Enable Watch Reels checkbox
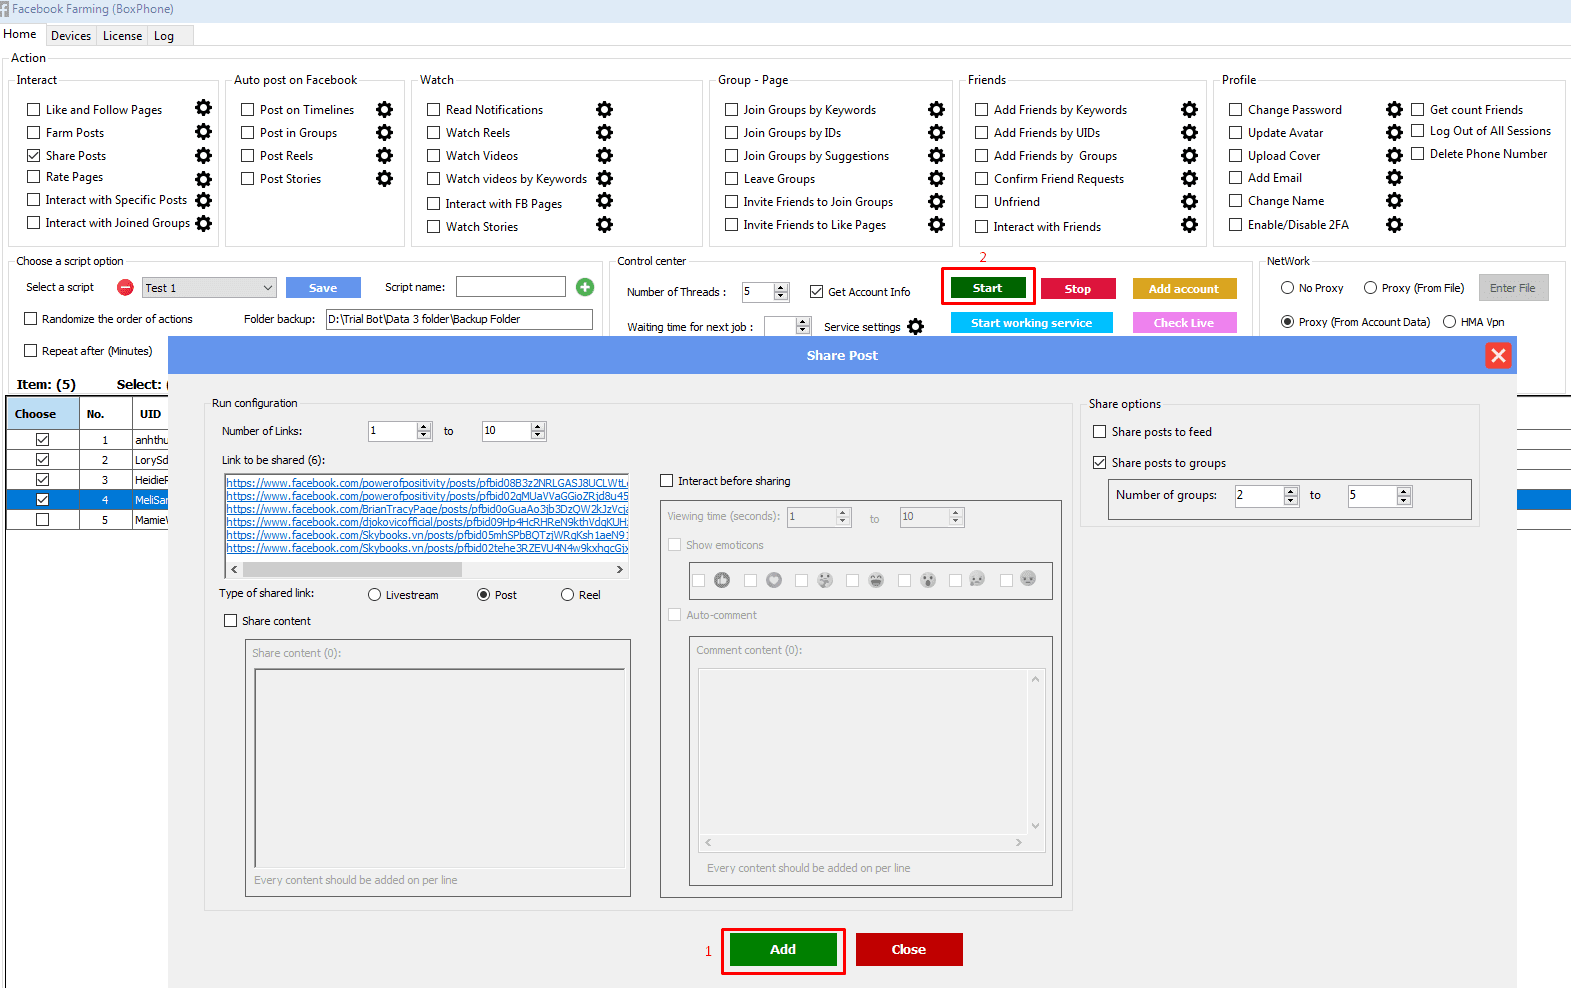Viewport: 1571px width, 988px height. [x=434, y=132]
